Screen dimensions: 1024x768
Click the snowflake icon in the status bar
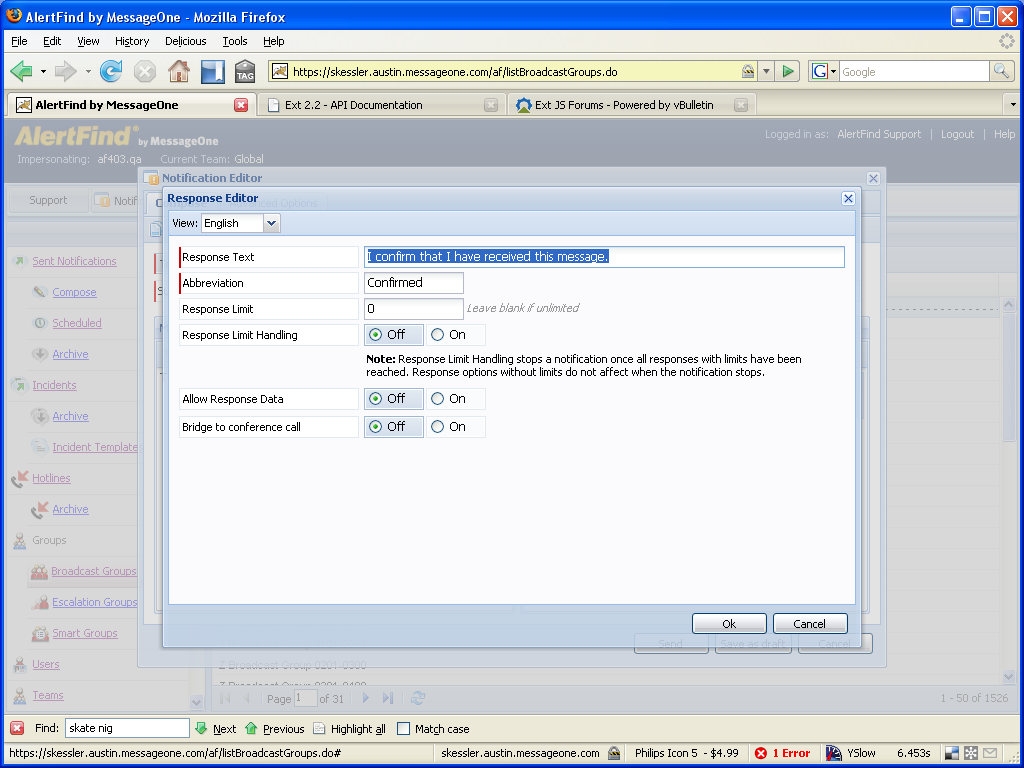coord(971,753)
